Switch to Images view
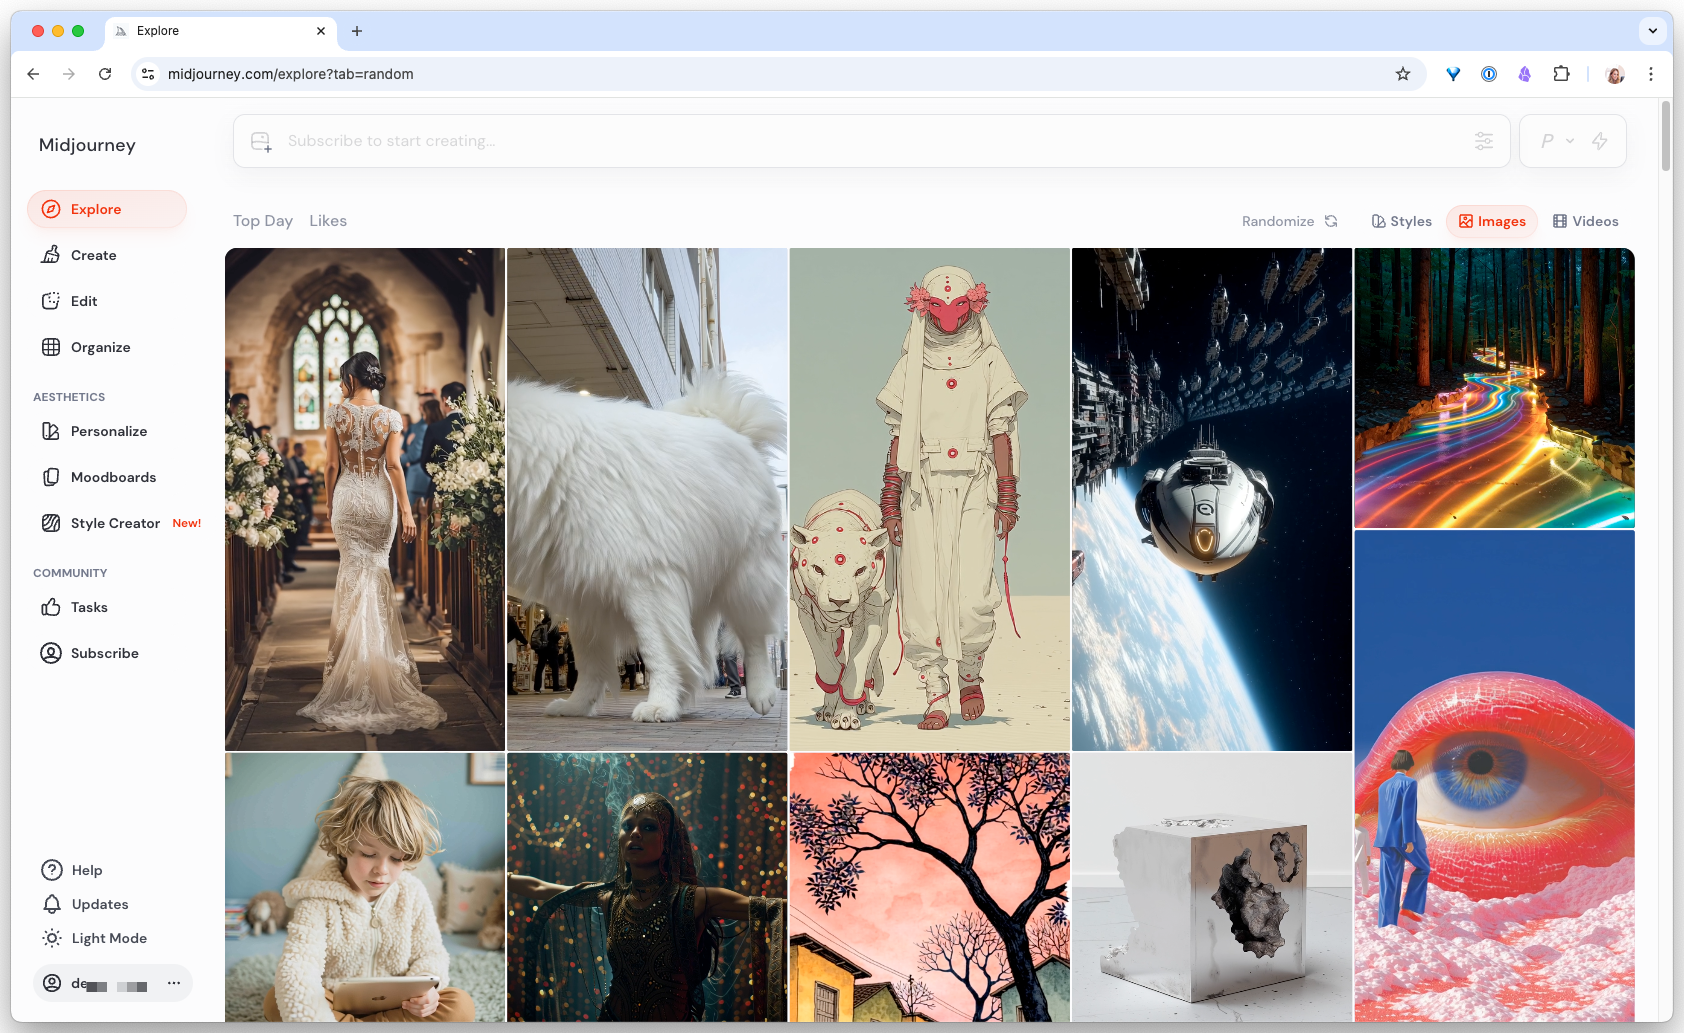The height and width of the screenshot is (1033, 1684). 1492,221
